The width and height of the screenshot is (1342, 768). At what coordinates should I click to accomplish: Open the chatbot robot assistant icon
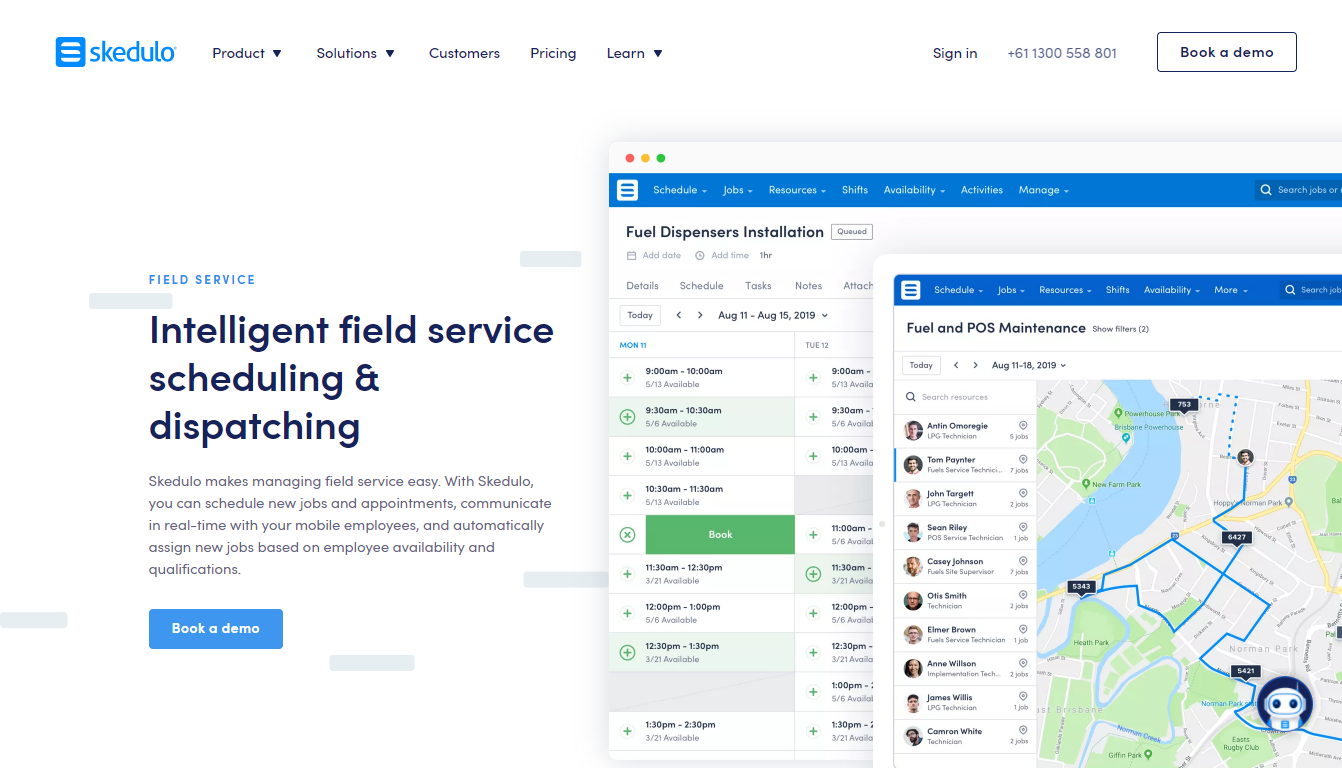1285,705
